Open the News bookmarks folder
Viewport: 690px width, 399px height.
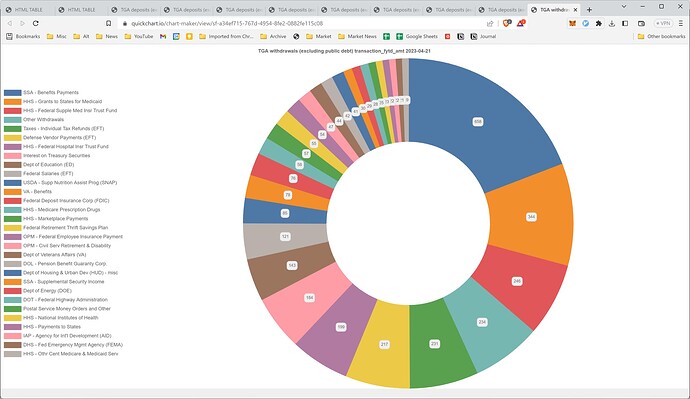tap(107, 37)
